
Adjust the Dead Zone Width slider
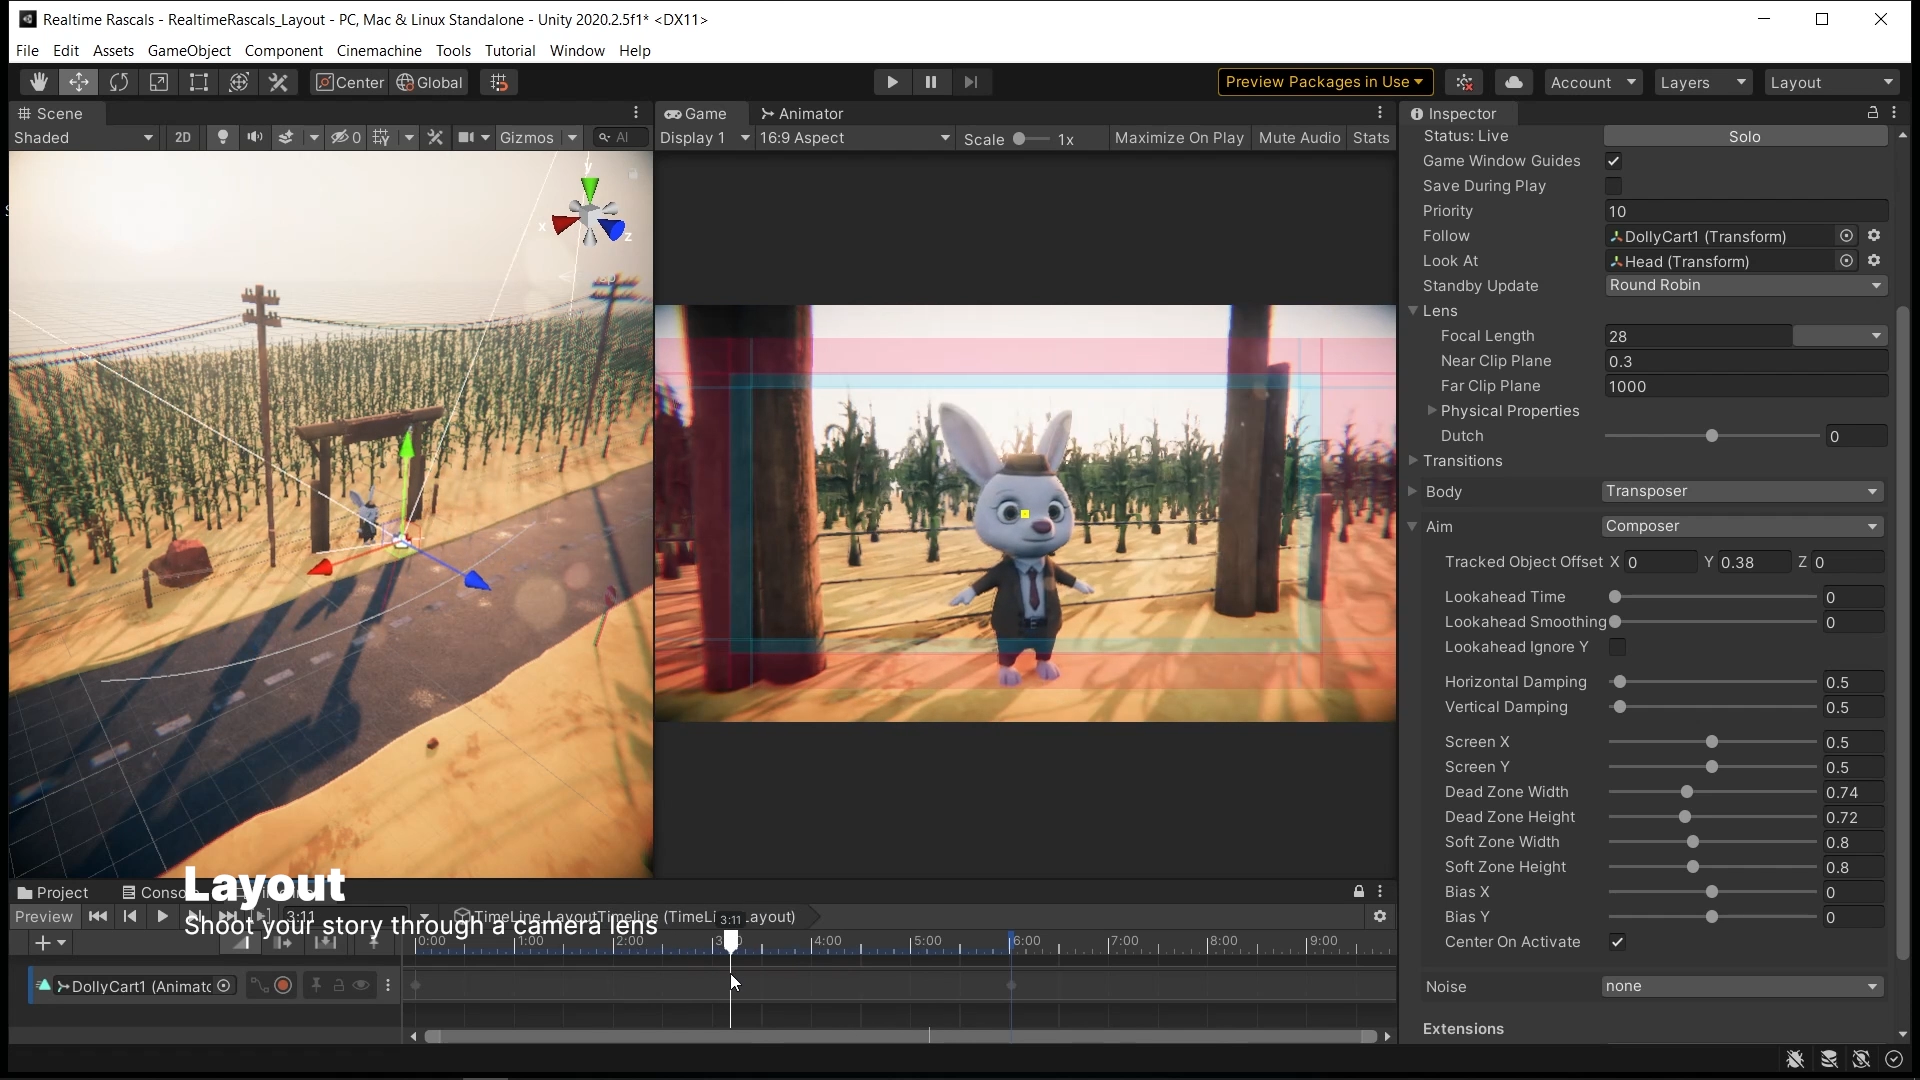tap(1687, 792)
